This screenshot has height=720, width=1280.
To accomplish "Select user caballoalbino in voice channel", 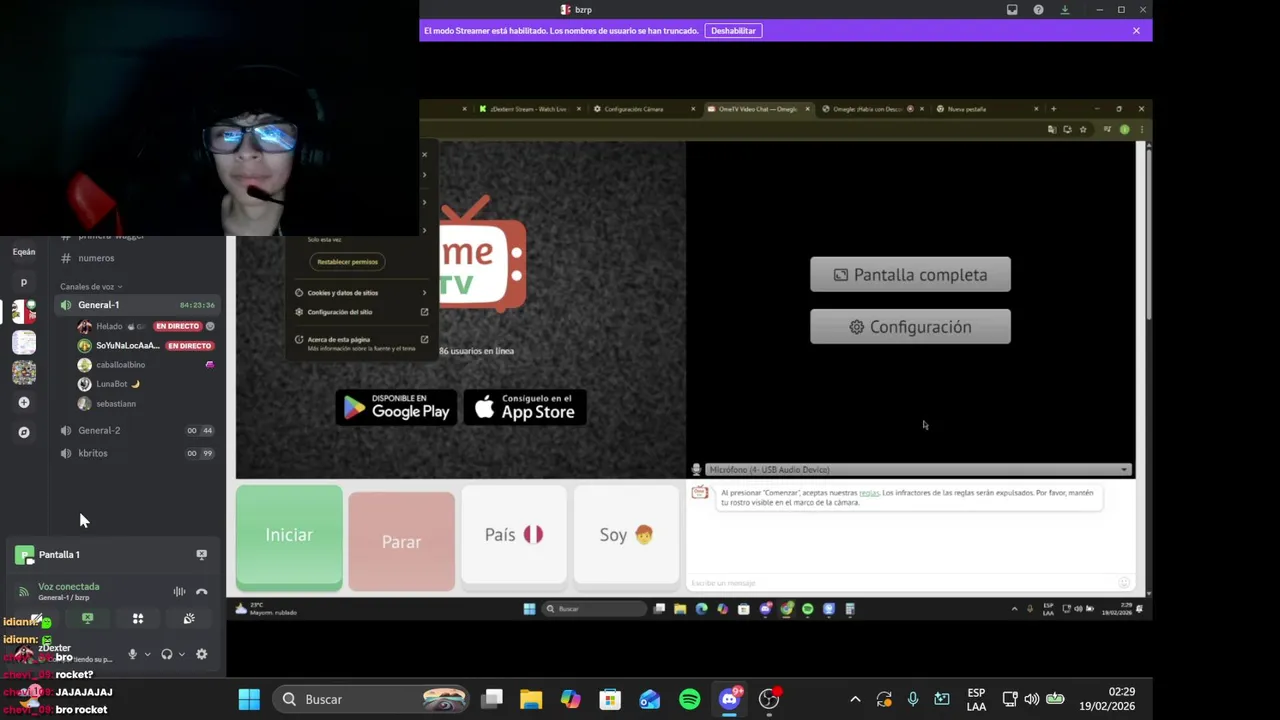I will click(147, 365).
